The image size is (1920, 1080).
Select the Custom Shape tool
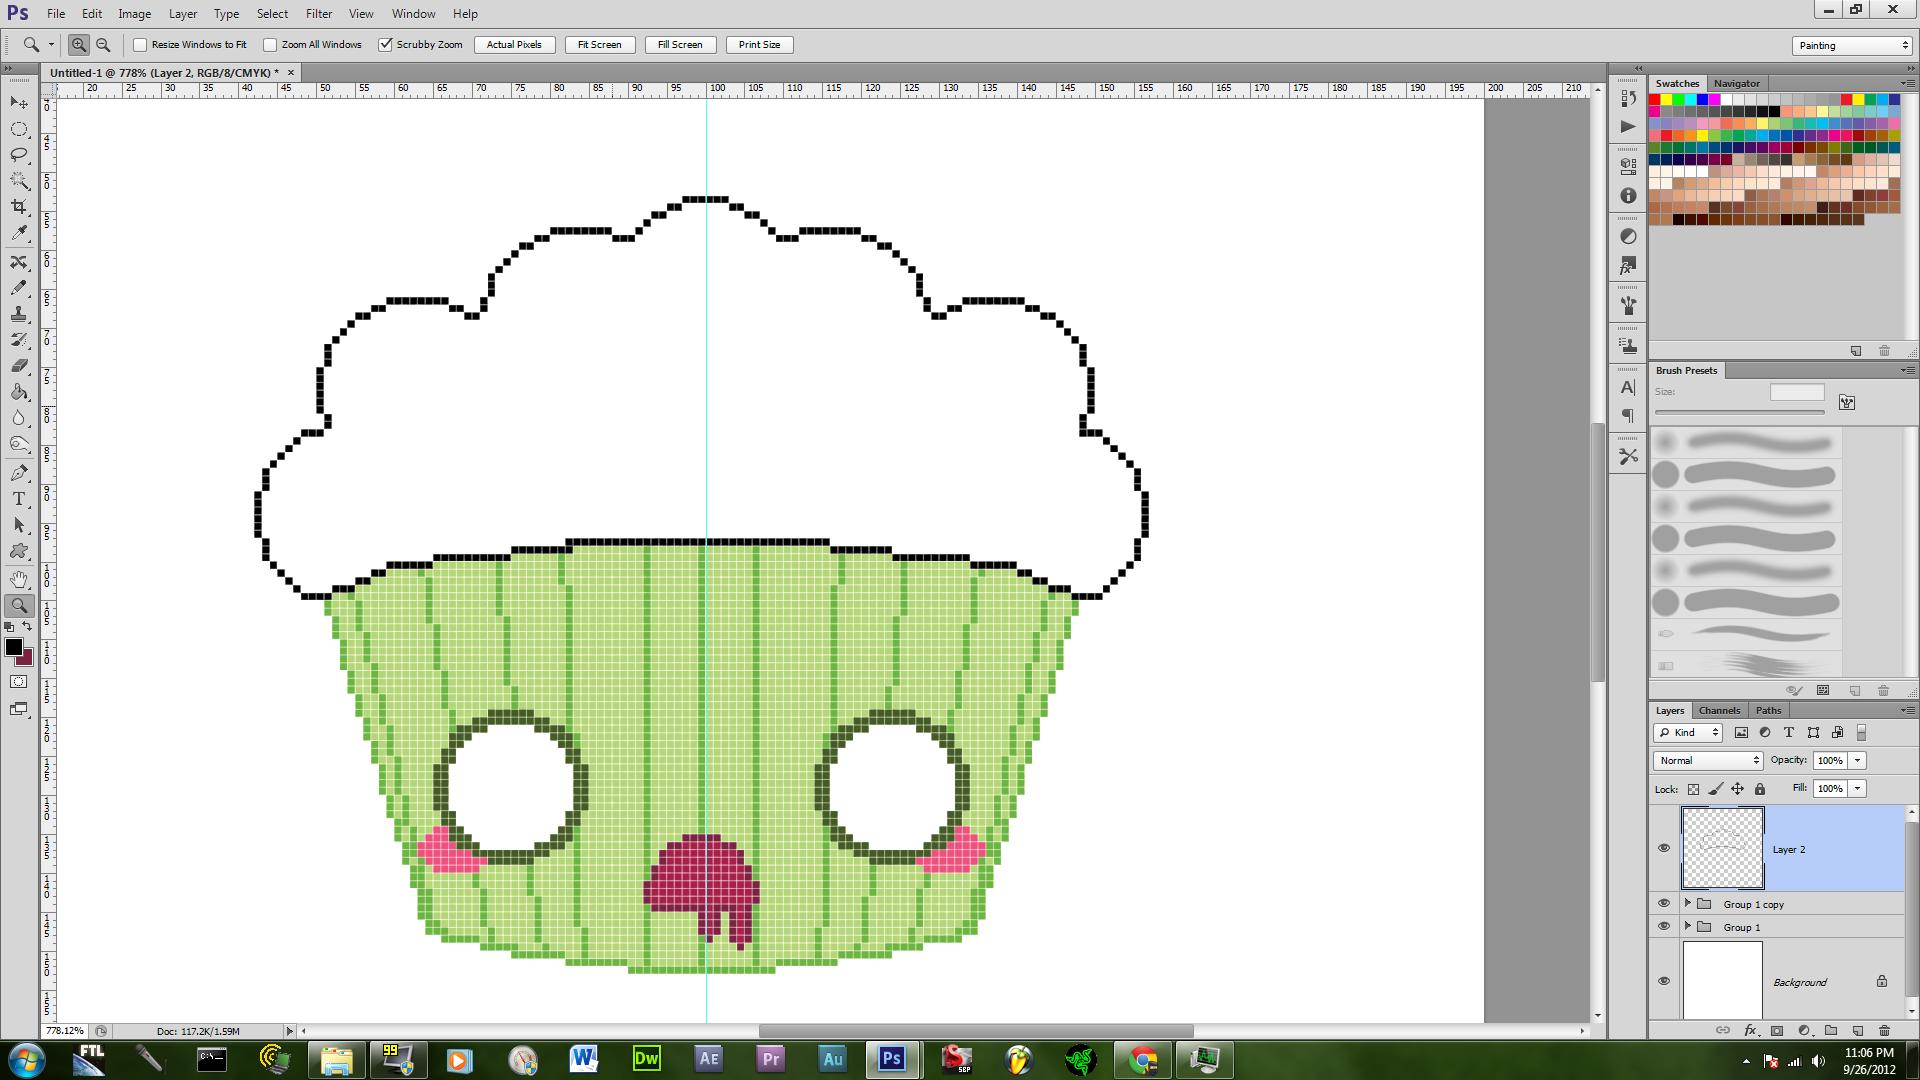point(19,551)
